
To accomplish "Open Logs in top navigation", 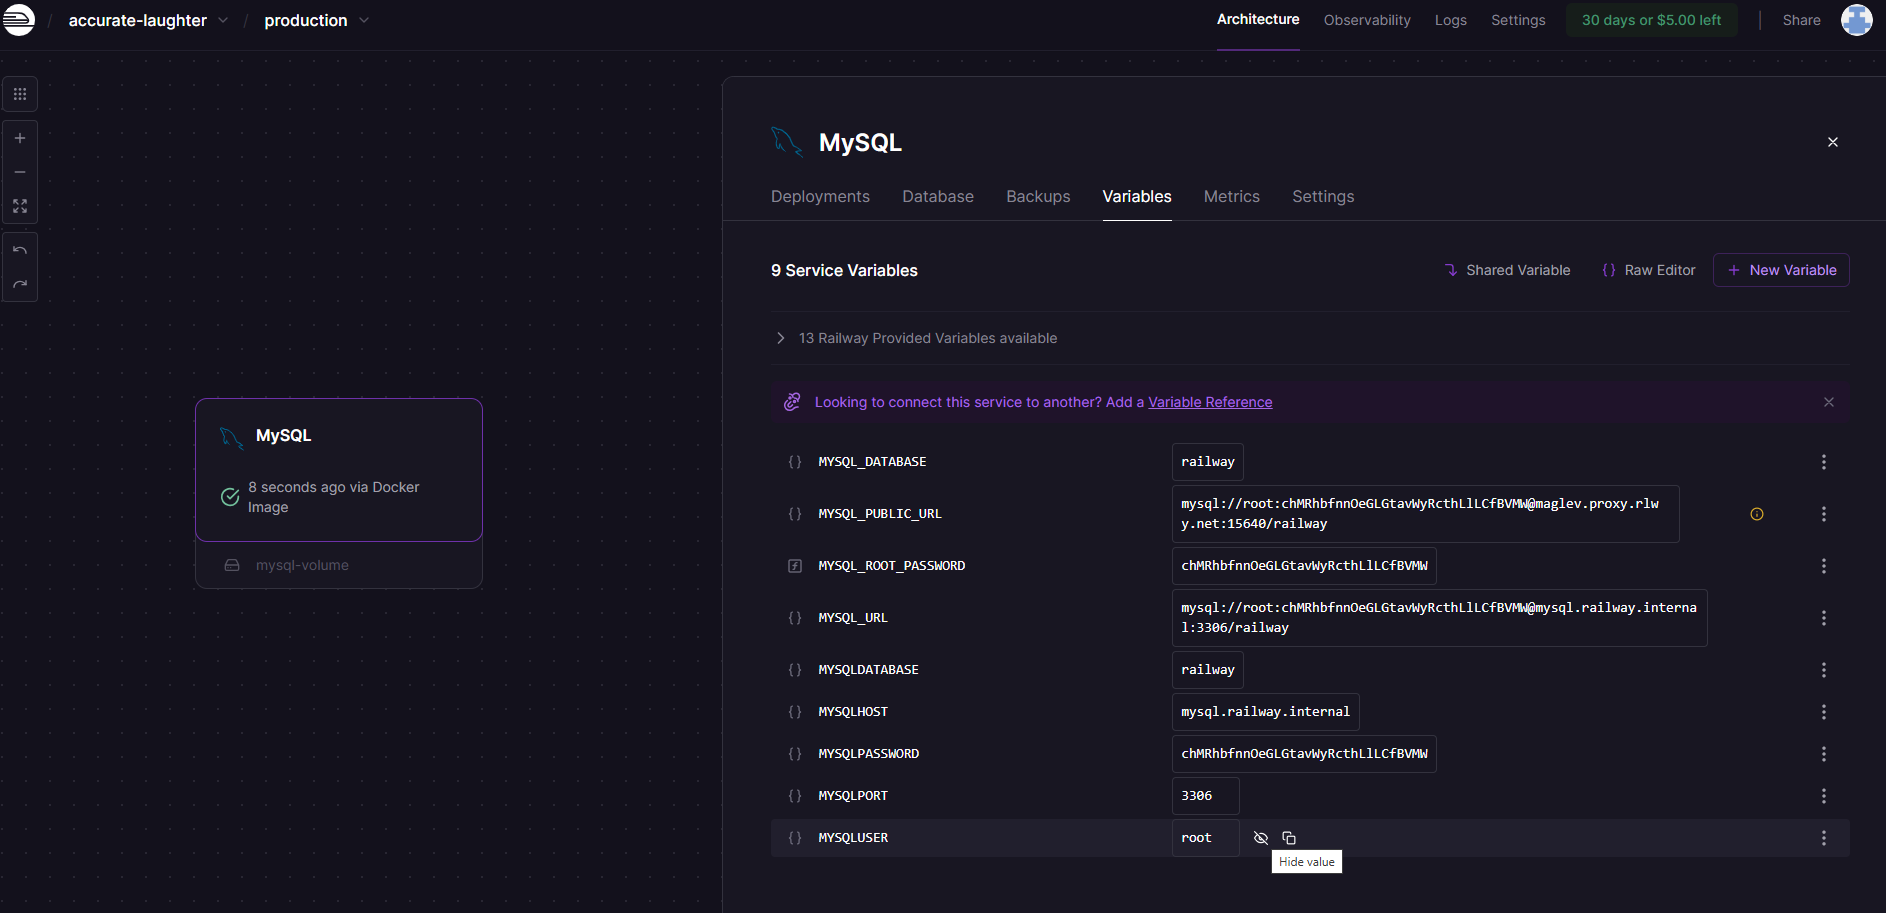I will pos(1451,20).
